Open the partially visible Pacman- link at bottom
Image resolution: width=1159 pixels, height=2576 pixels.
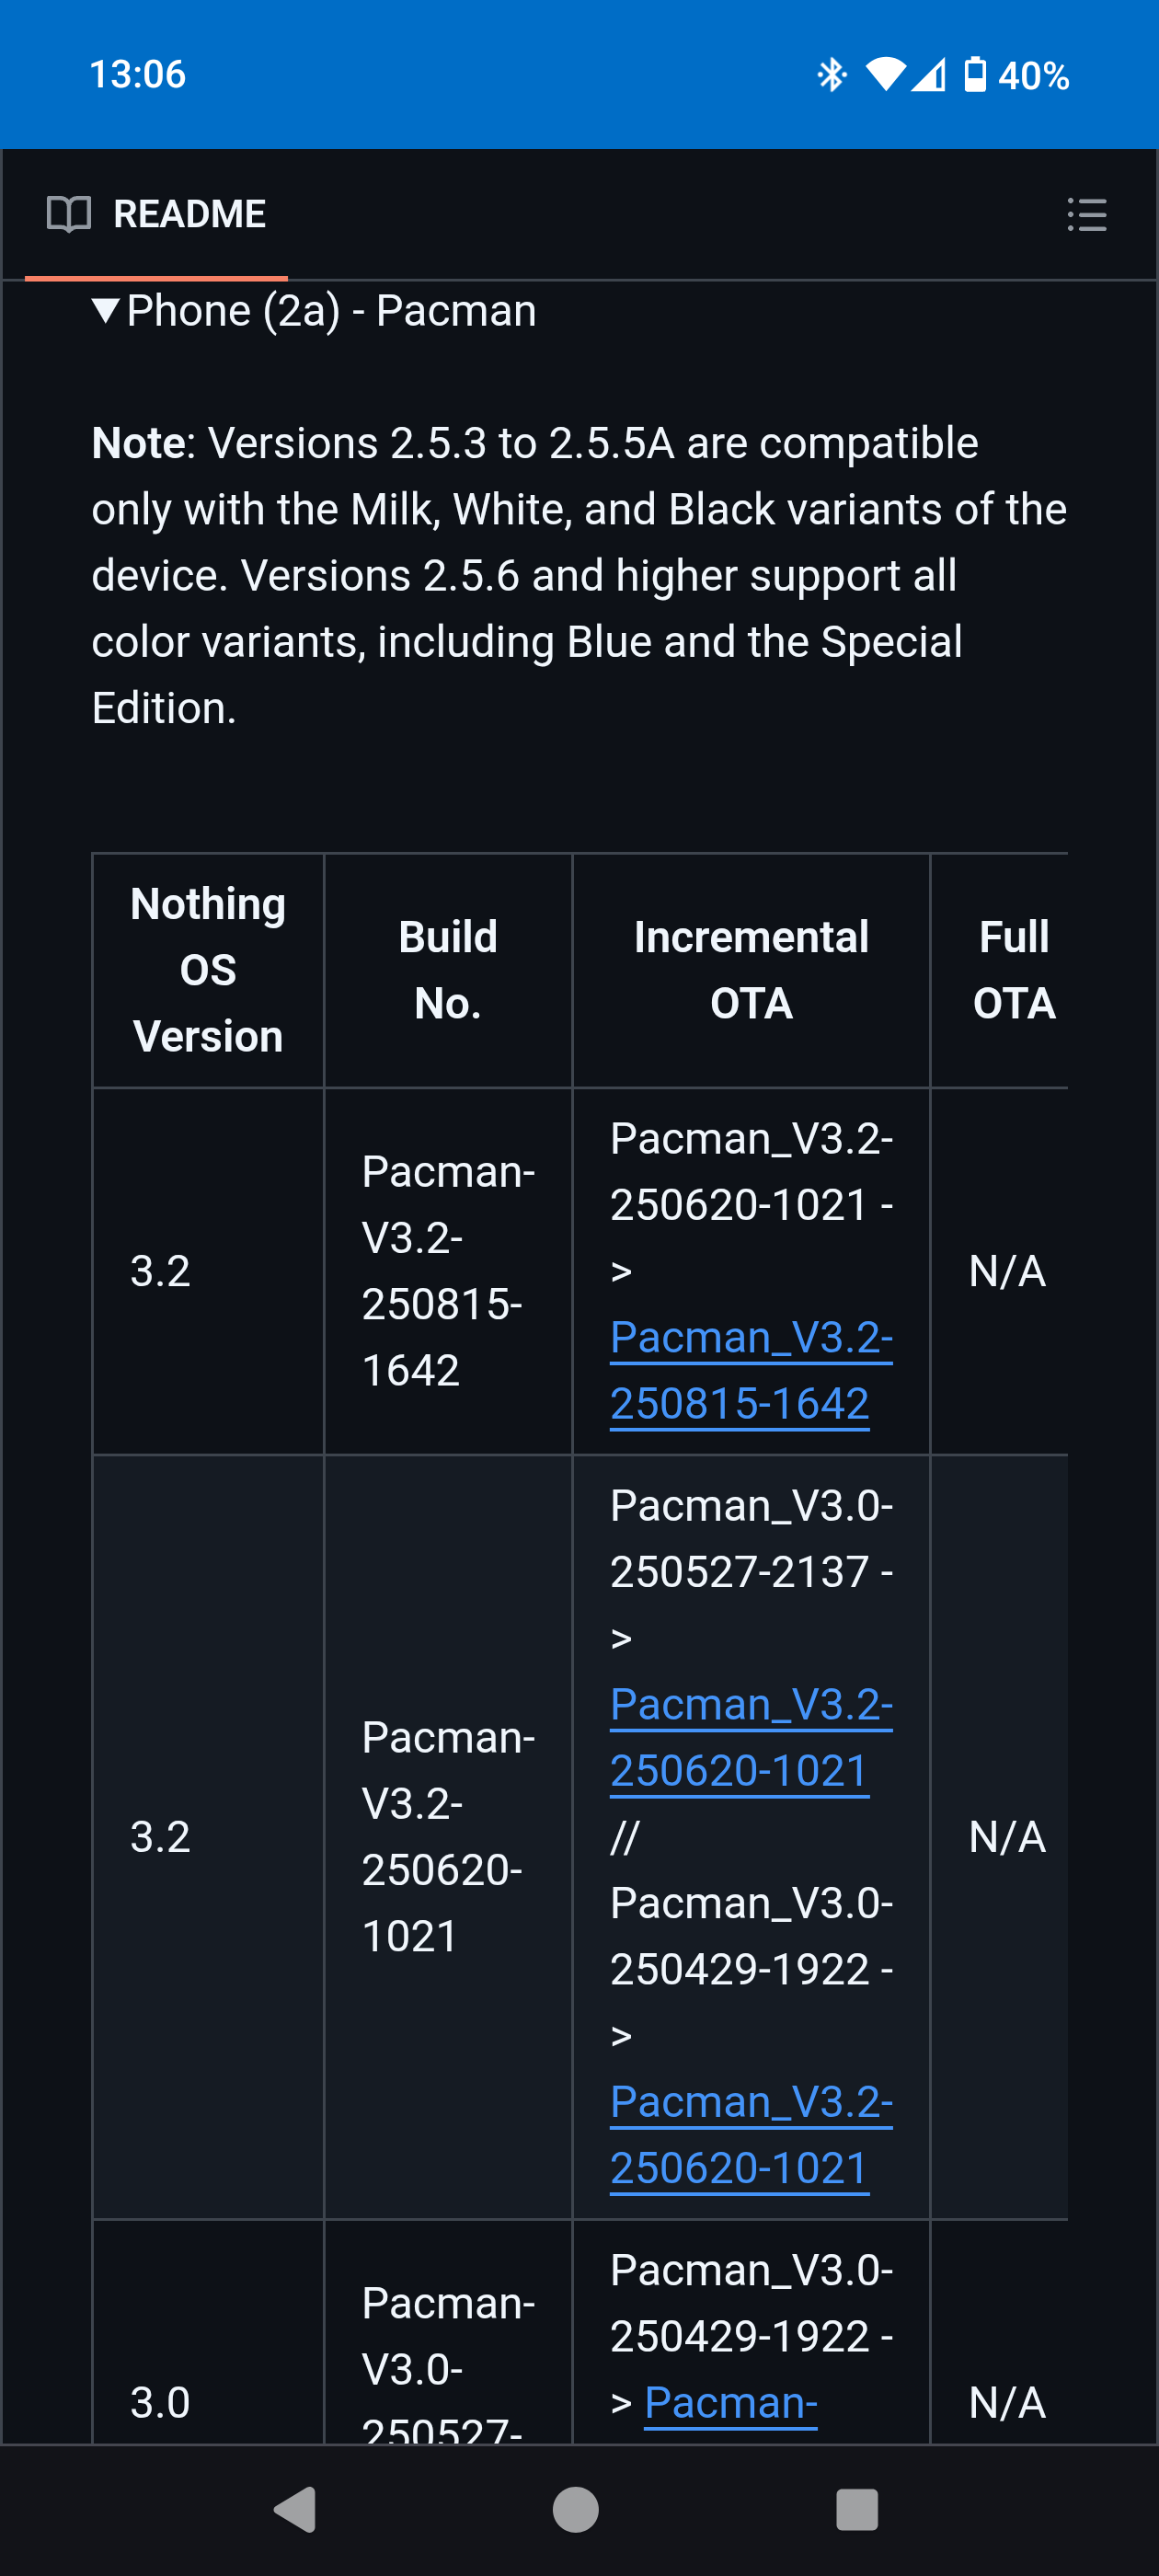pyautogui.click(x=731, y=2402)
